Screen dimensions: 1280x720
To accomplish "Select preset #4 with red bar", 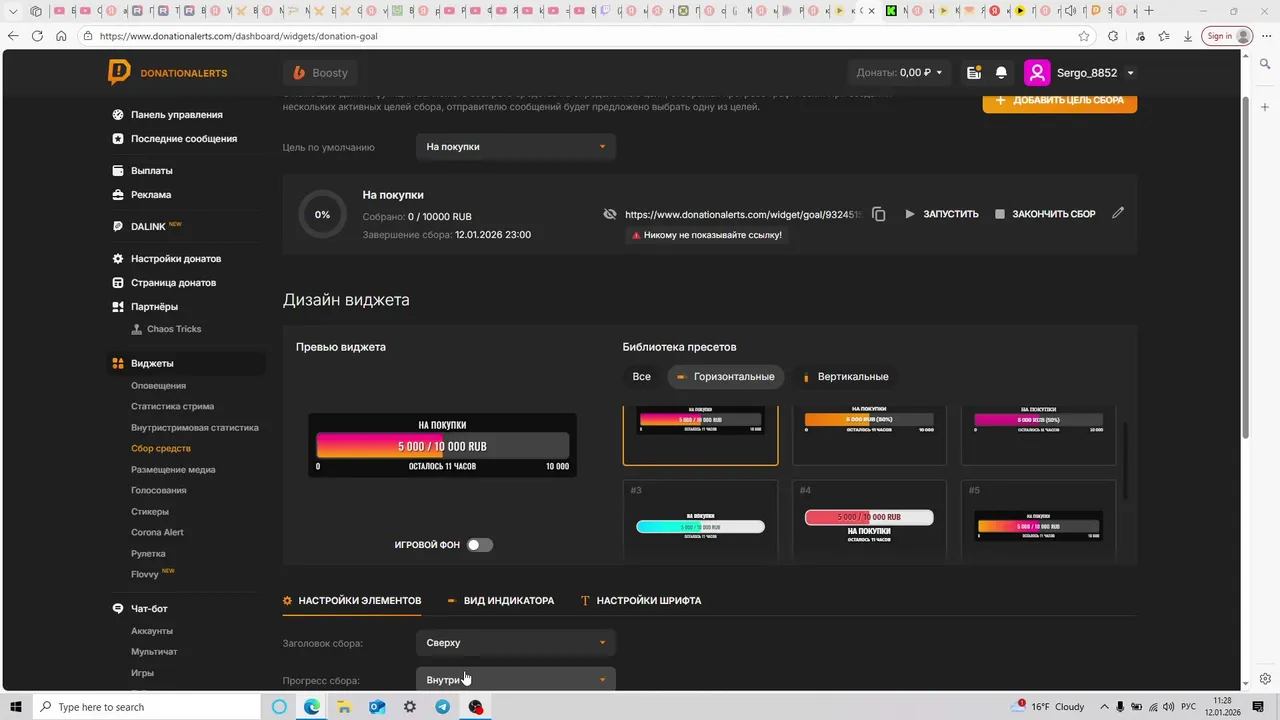I will tap(869, 522).
